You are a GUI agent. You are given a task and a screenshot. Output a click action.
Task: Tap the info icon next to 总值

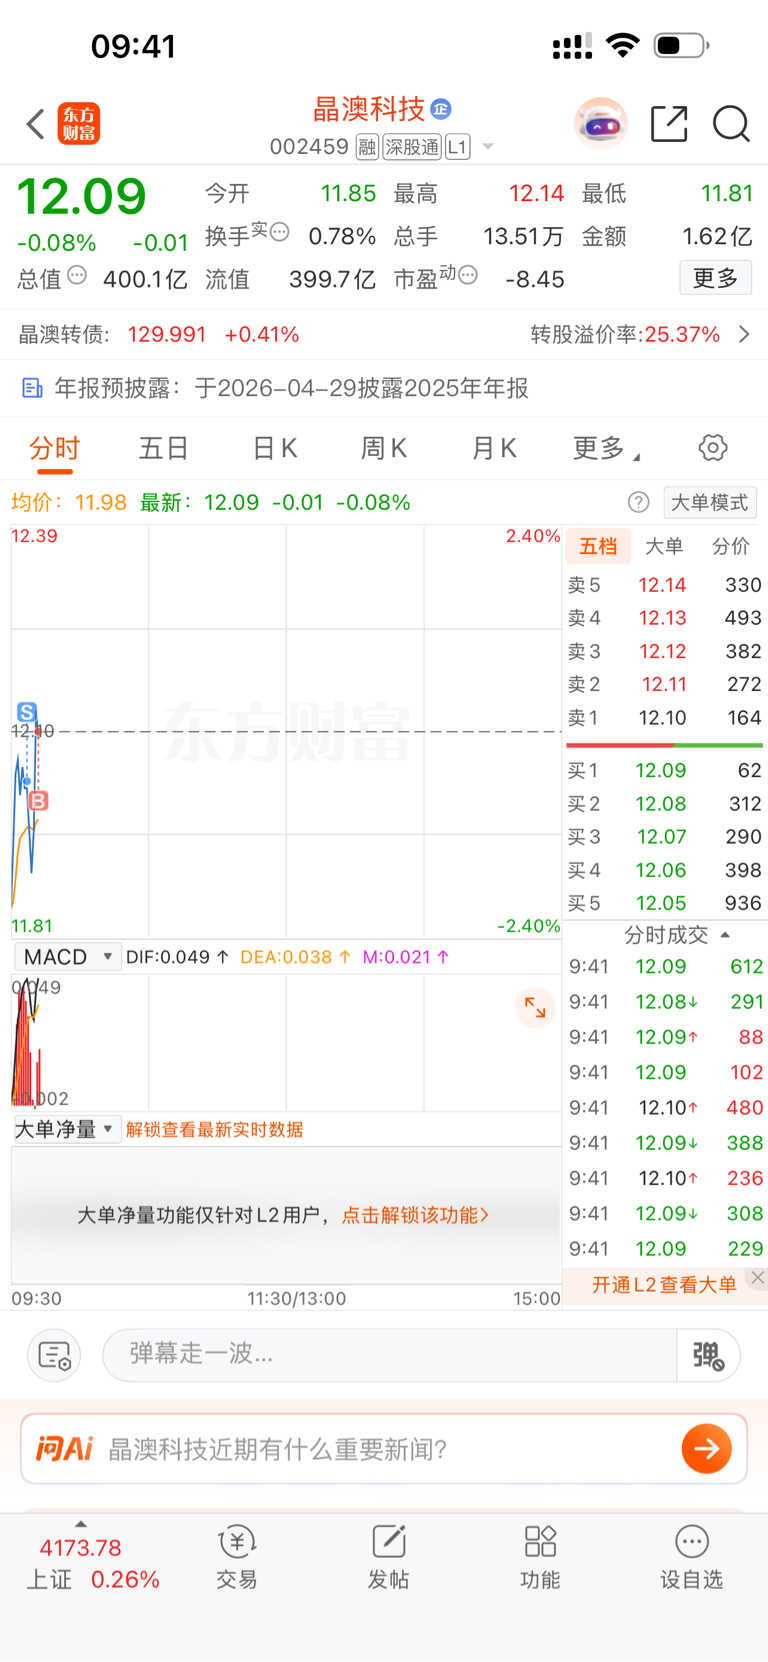click(77, 274)
